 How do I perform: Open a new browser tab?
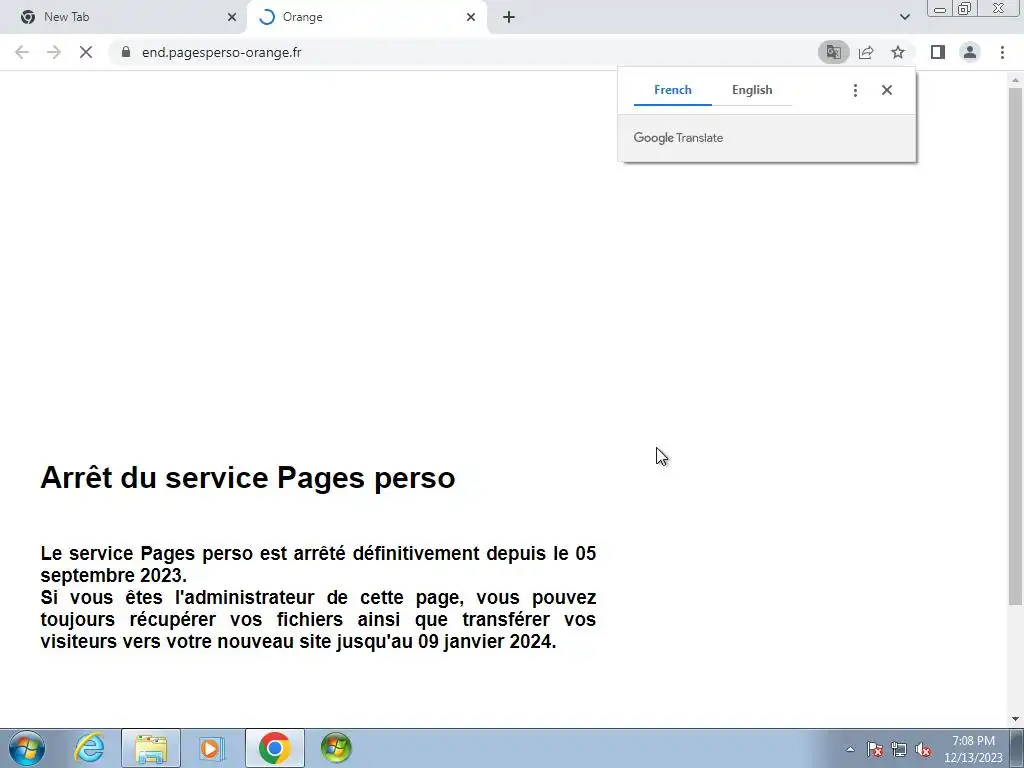click(509, 17)
